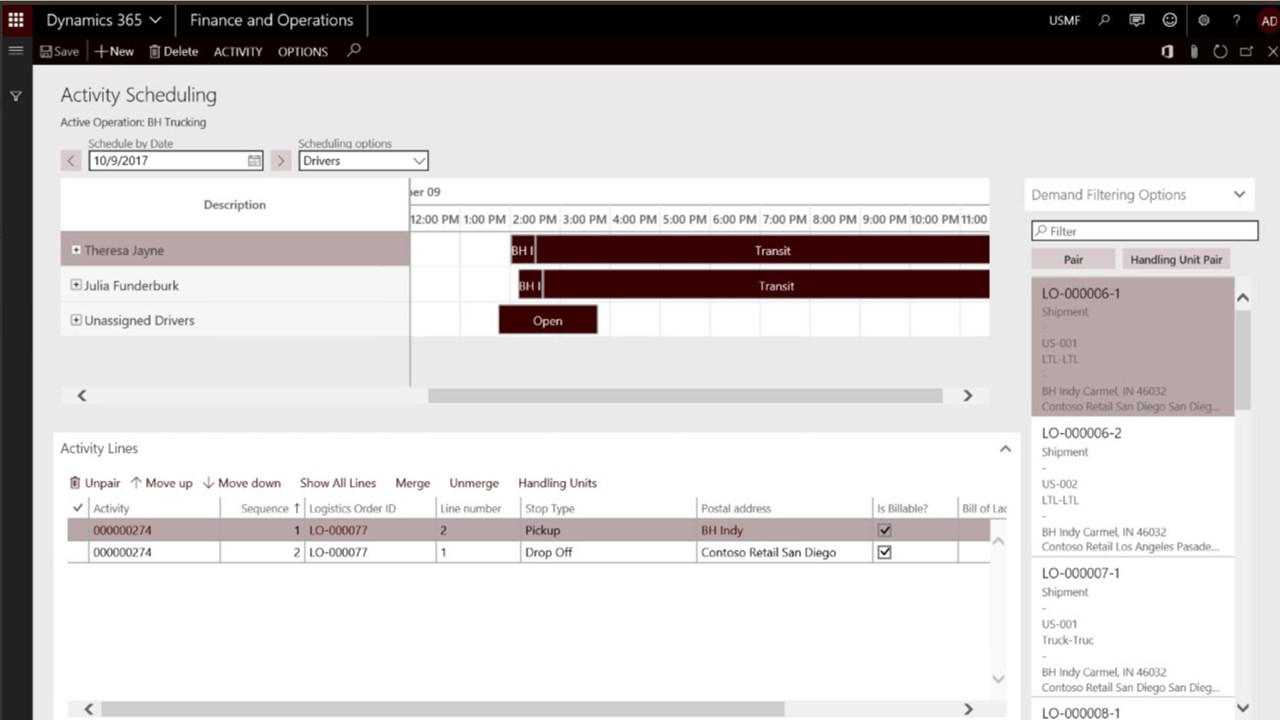Image resolution: width=1280 pixels, height=720 pixels.
Task: Click the refresh icon in action bar
Action: 1220,51
